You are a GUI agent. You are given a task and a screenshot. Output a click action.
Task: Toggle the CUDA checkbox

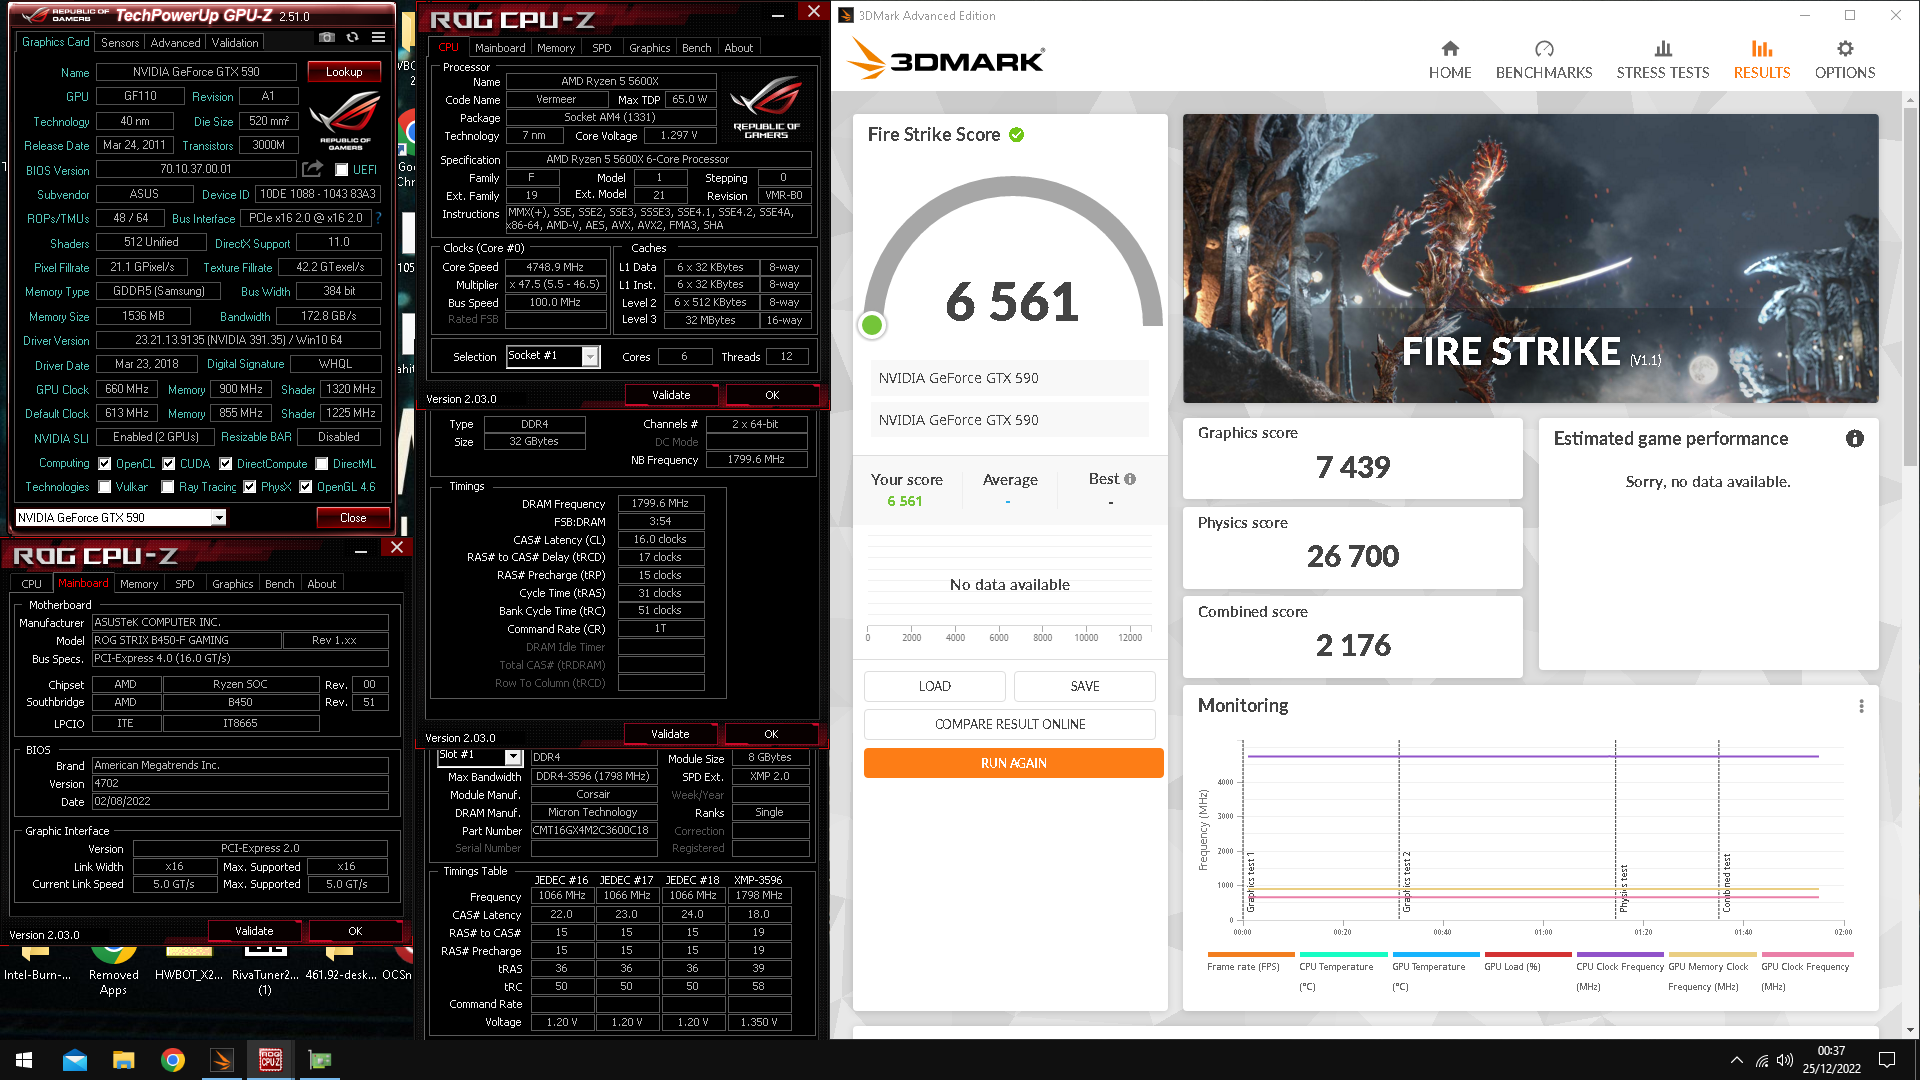coord(169,464)
